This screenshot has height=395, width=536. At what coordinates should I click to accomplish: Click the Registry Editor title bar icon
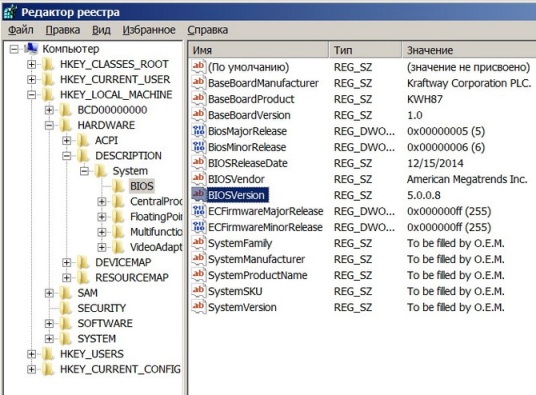point(10,12)
